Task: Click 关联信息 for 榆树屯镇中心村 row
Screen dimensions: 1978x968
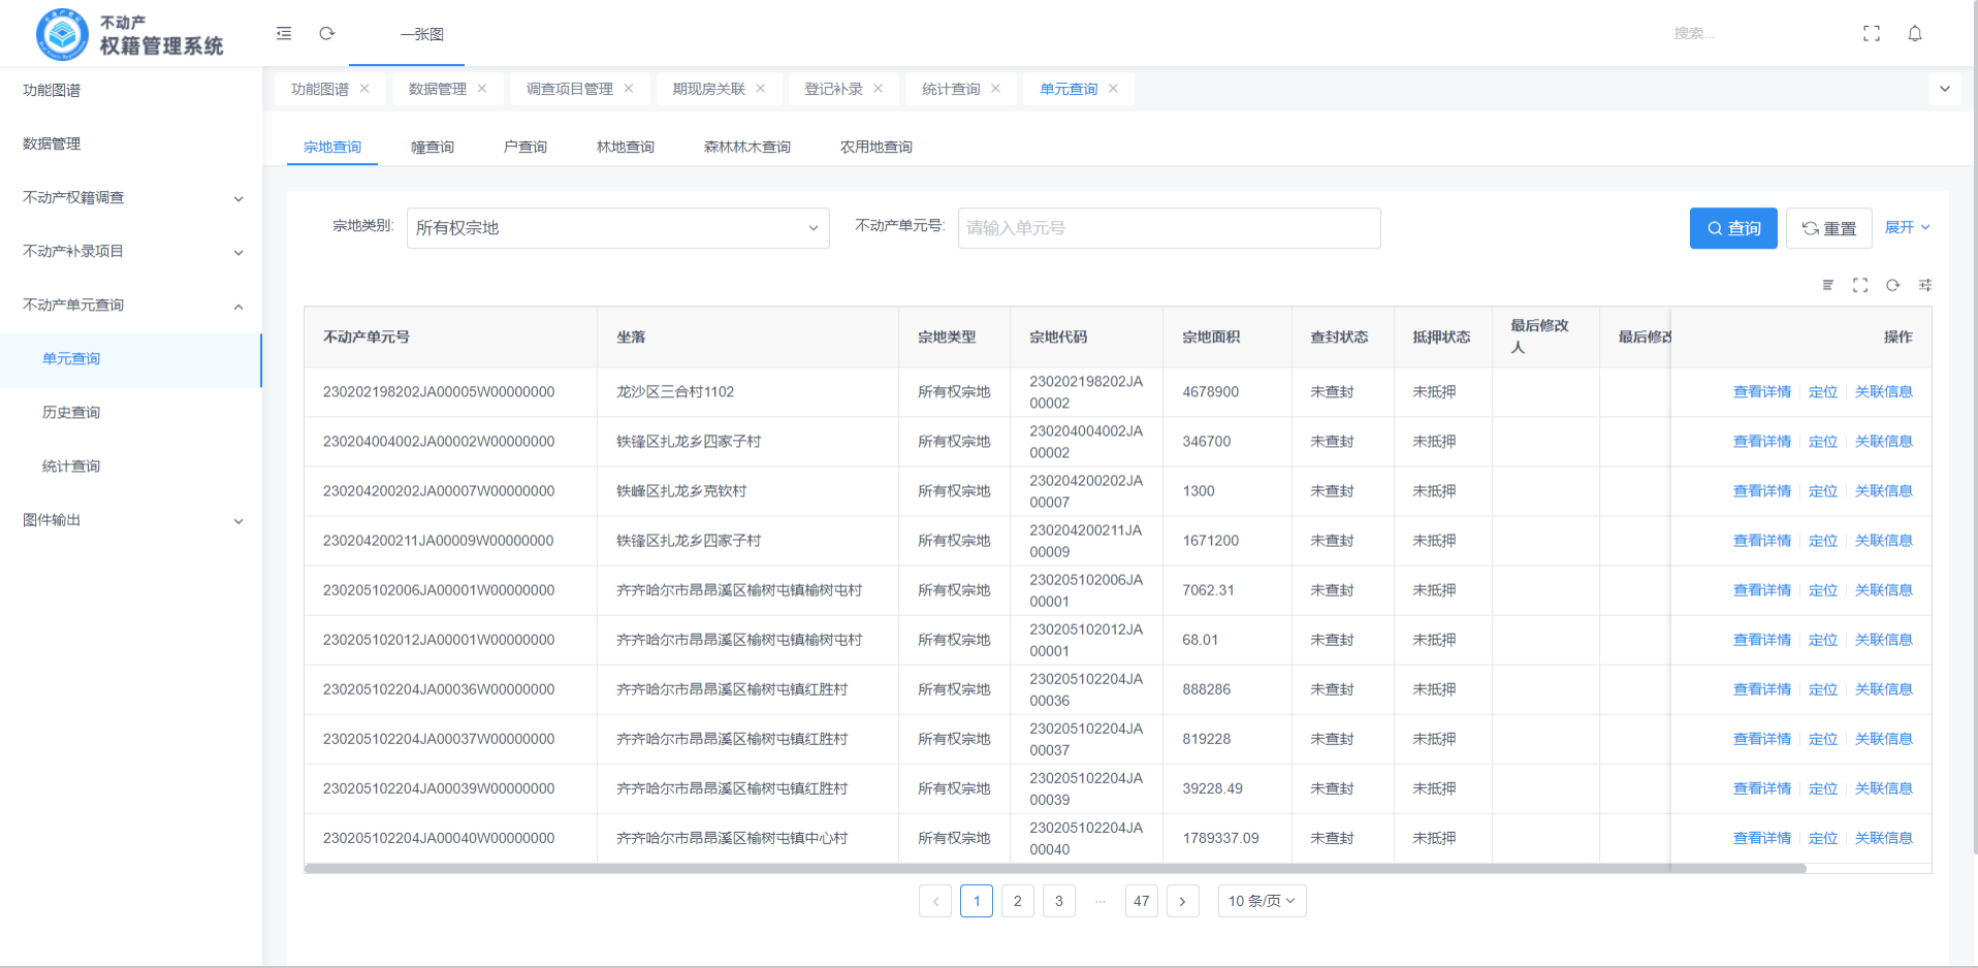Action: (1884, 838)
